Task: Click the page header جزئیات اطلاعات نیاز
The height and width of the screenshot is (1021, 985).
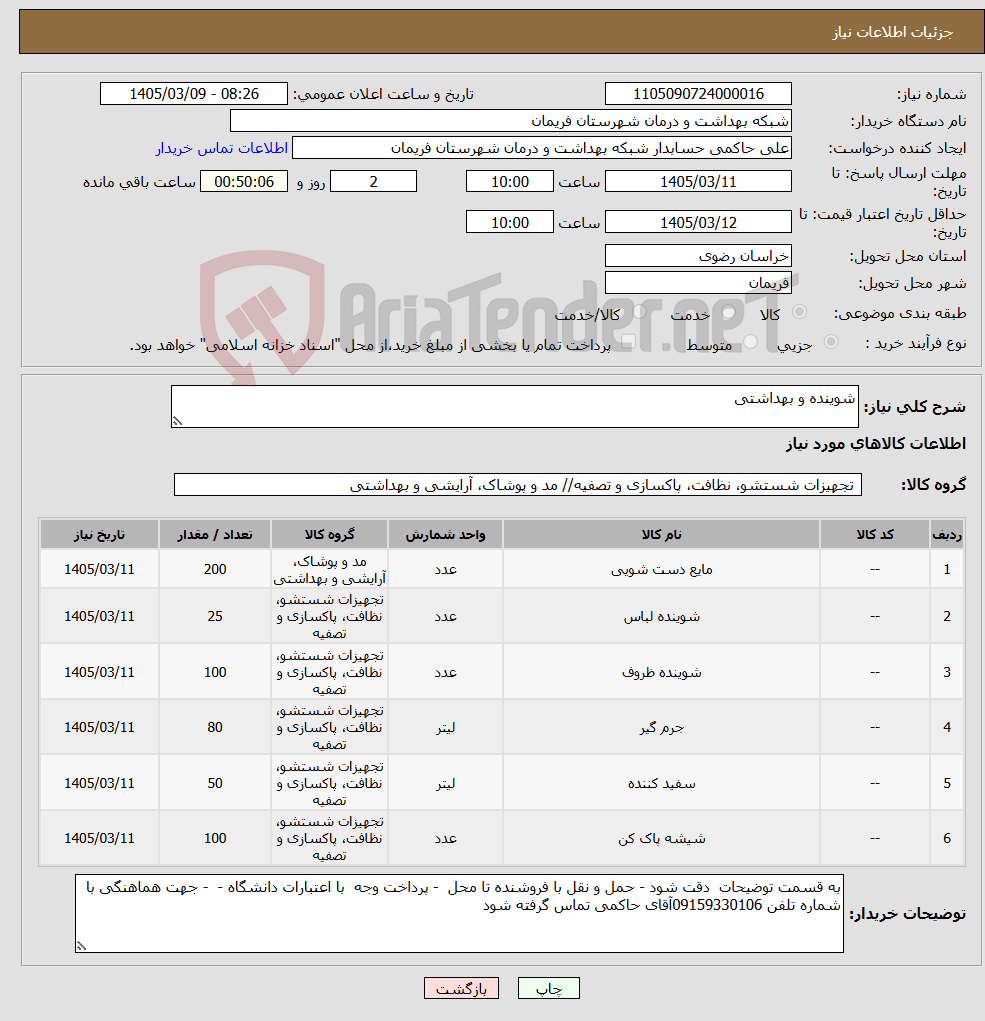Action: (893, 32)
